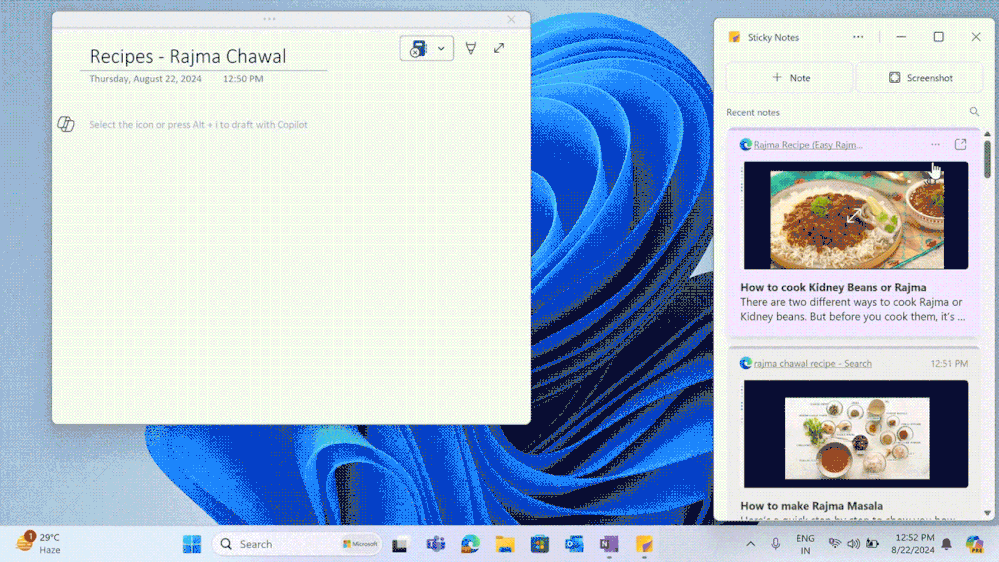Open the Rajma Recipe (Easy Rajm... source link
This screenshot has width=999, height=562.
pyautogui.click(x=808, y=145)
